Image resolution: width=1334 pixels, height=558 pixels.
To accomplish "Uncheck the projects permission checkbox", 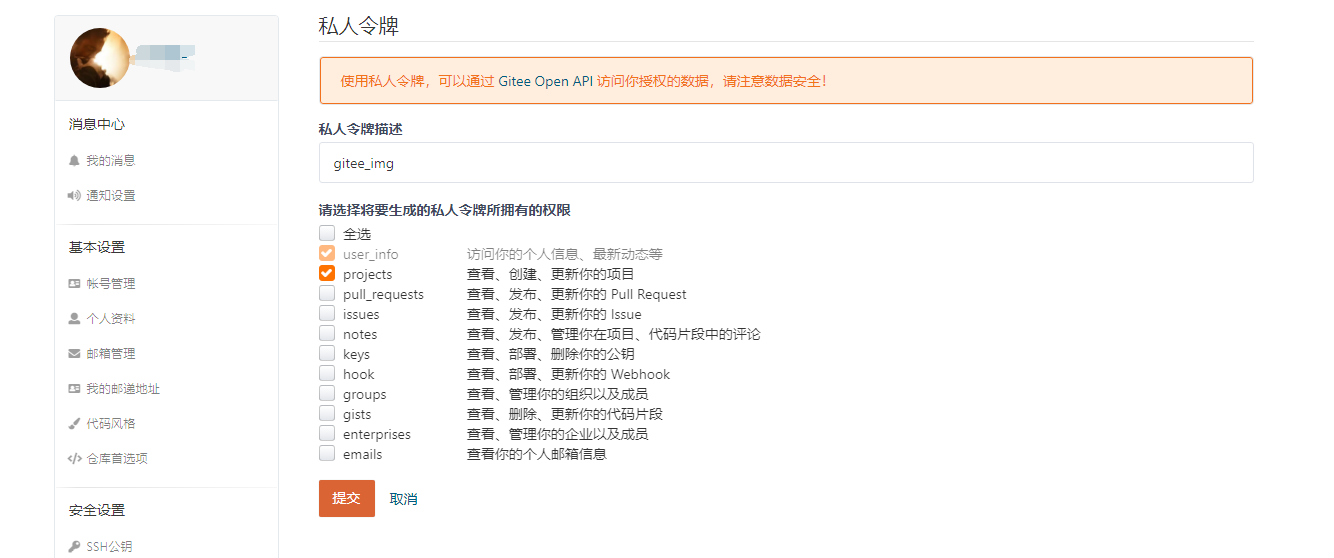I will point(327,273).
